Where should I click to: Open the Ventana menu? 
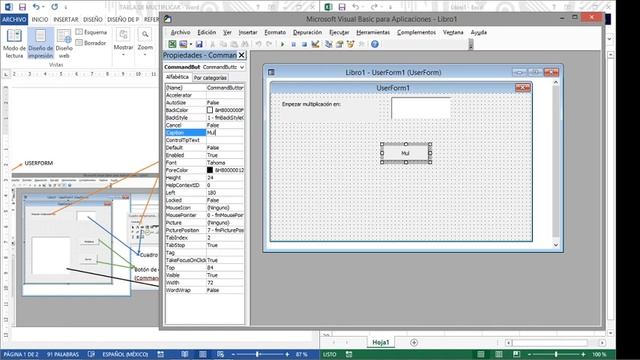[453, 32]
